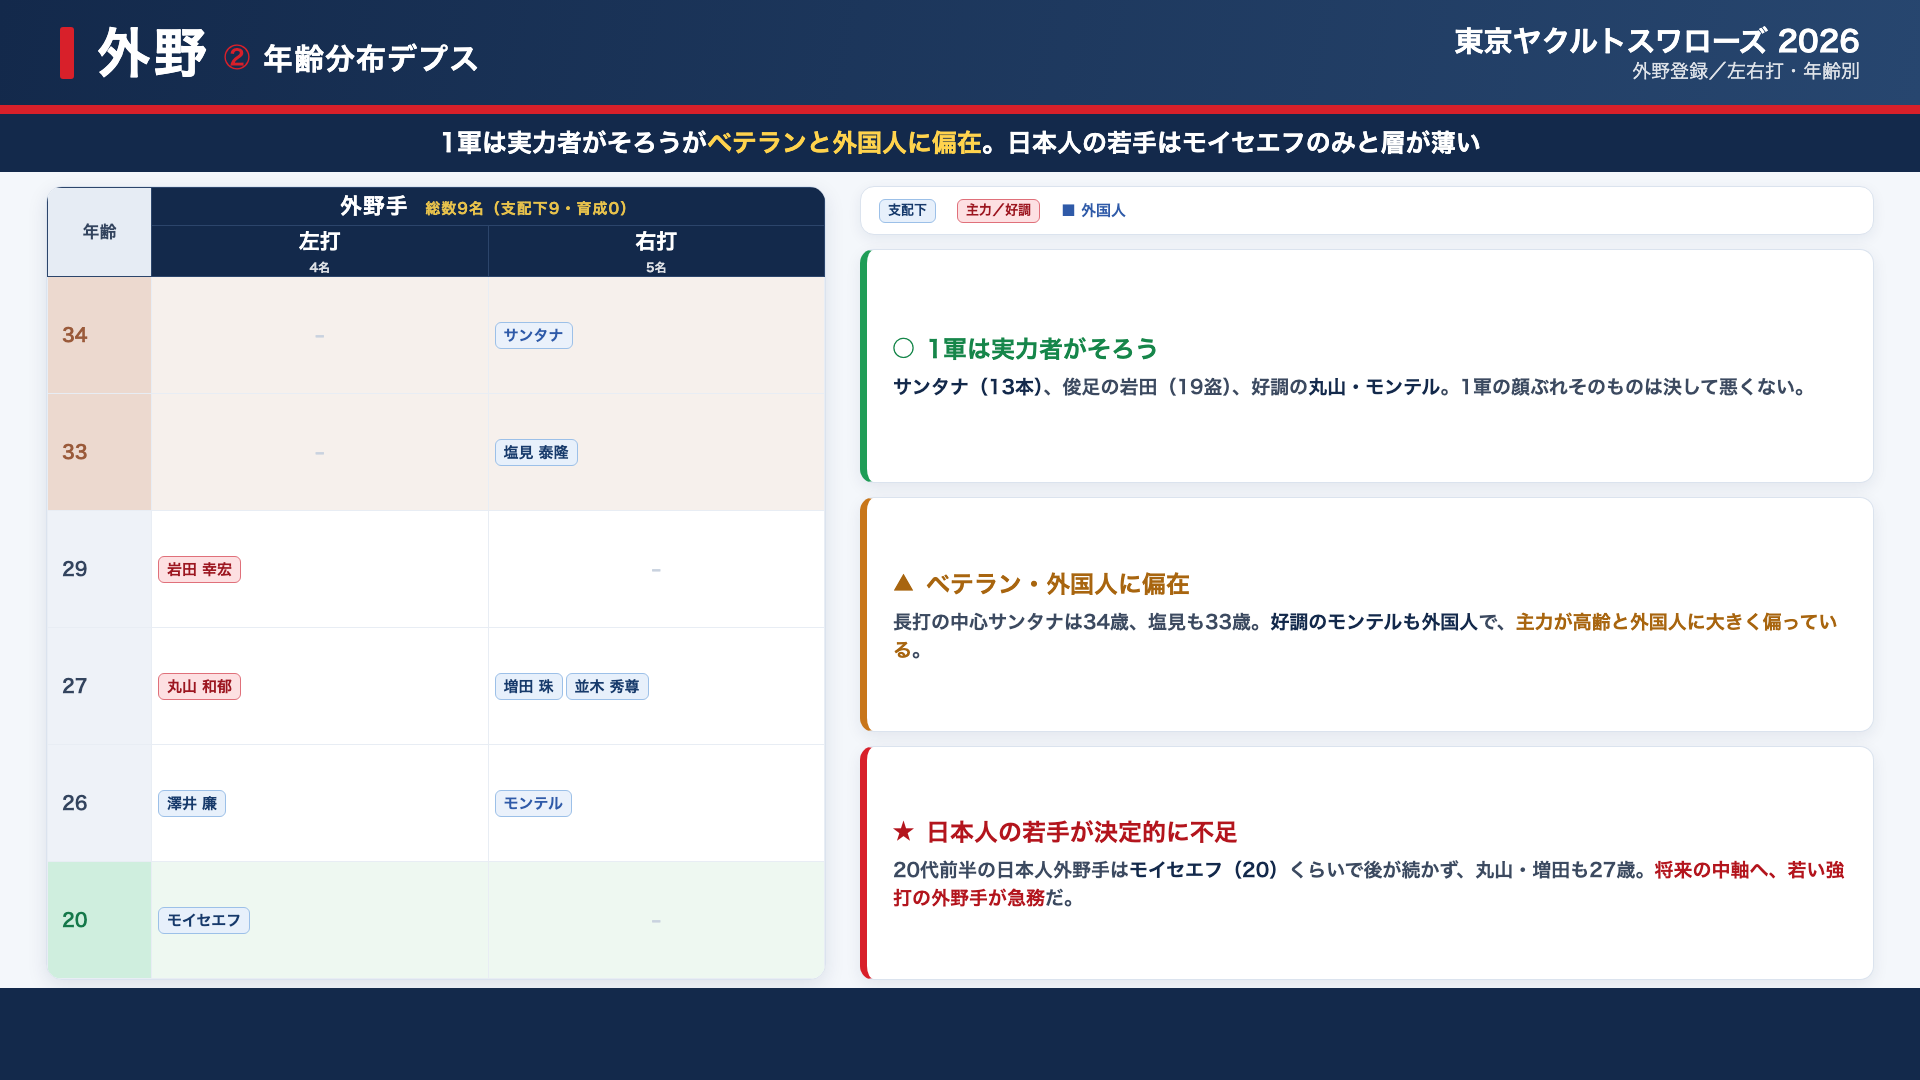Click the 右打 column header

coord(656,241)
